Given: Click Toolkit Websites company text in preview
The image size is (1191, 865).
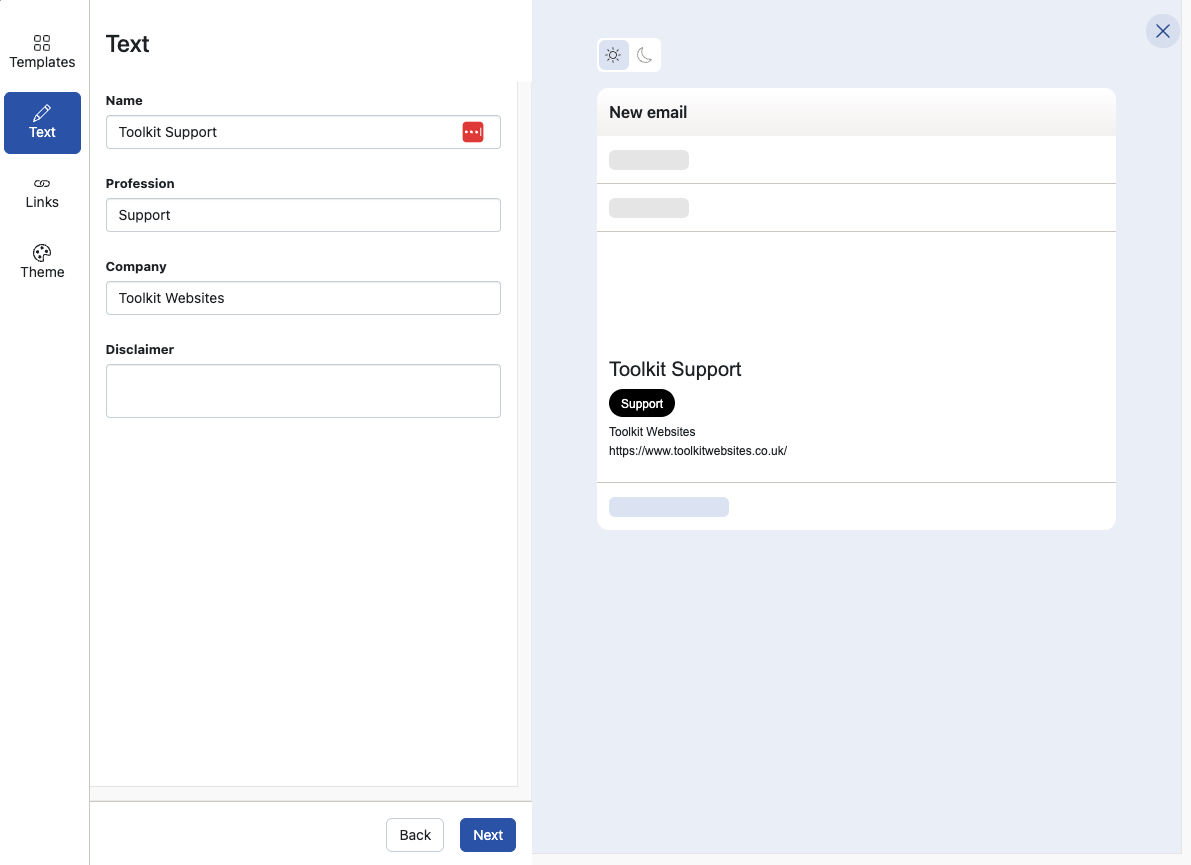Looking at the screenshot, I should 652,432.
